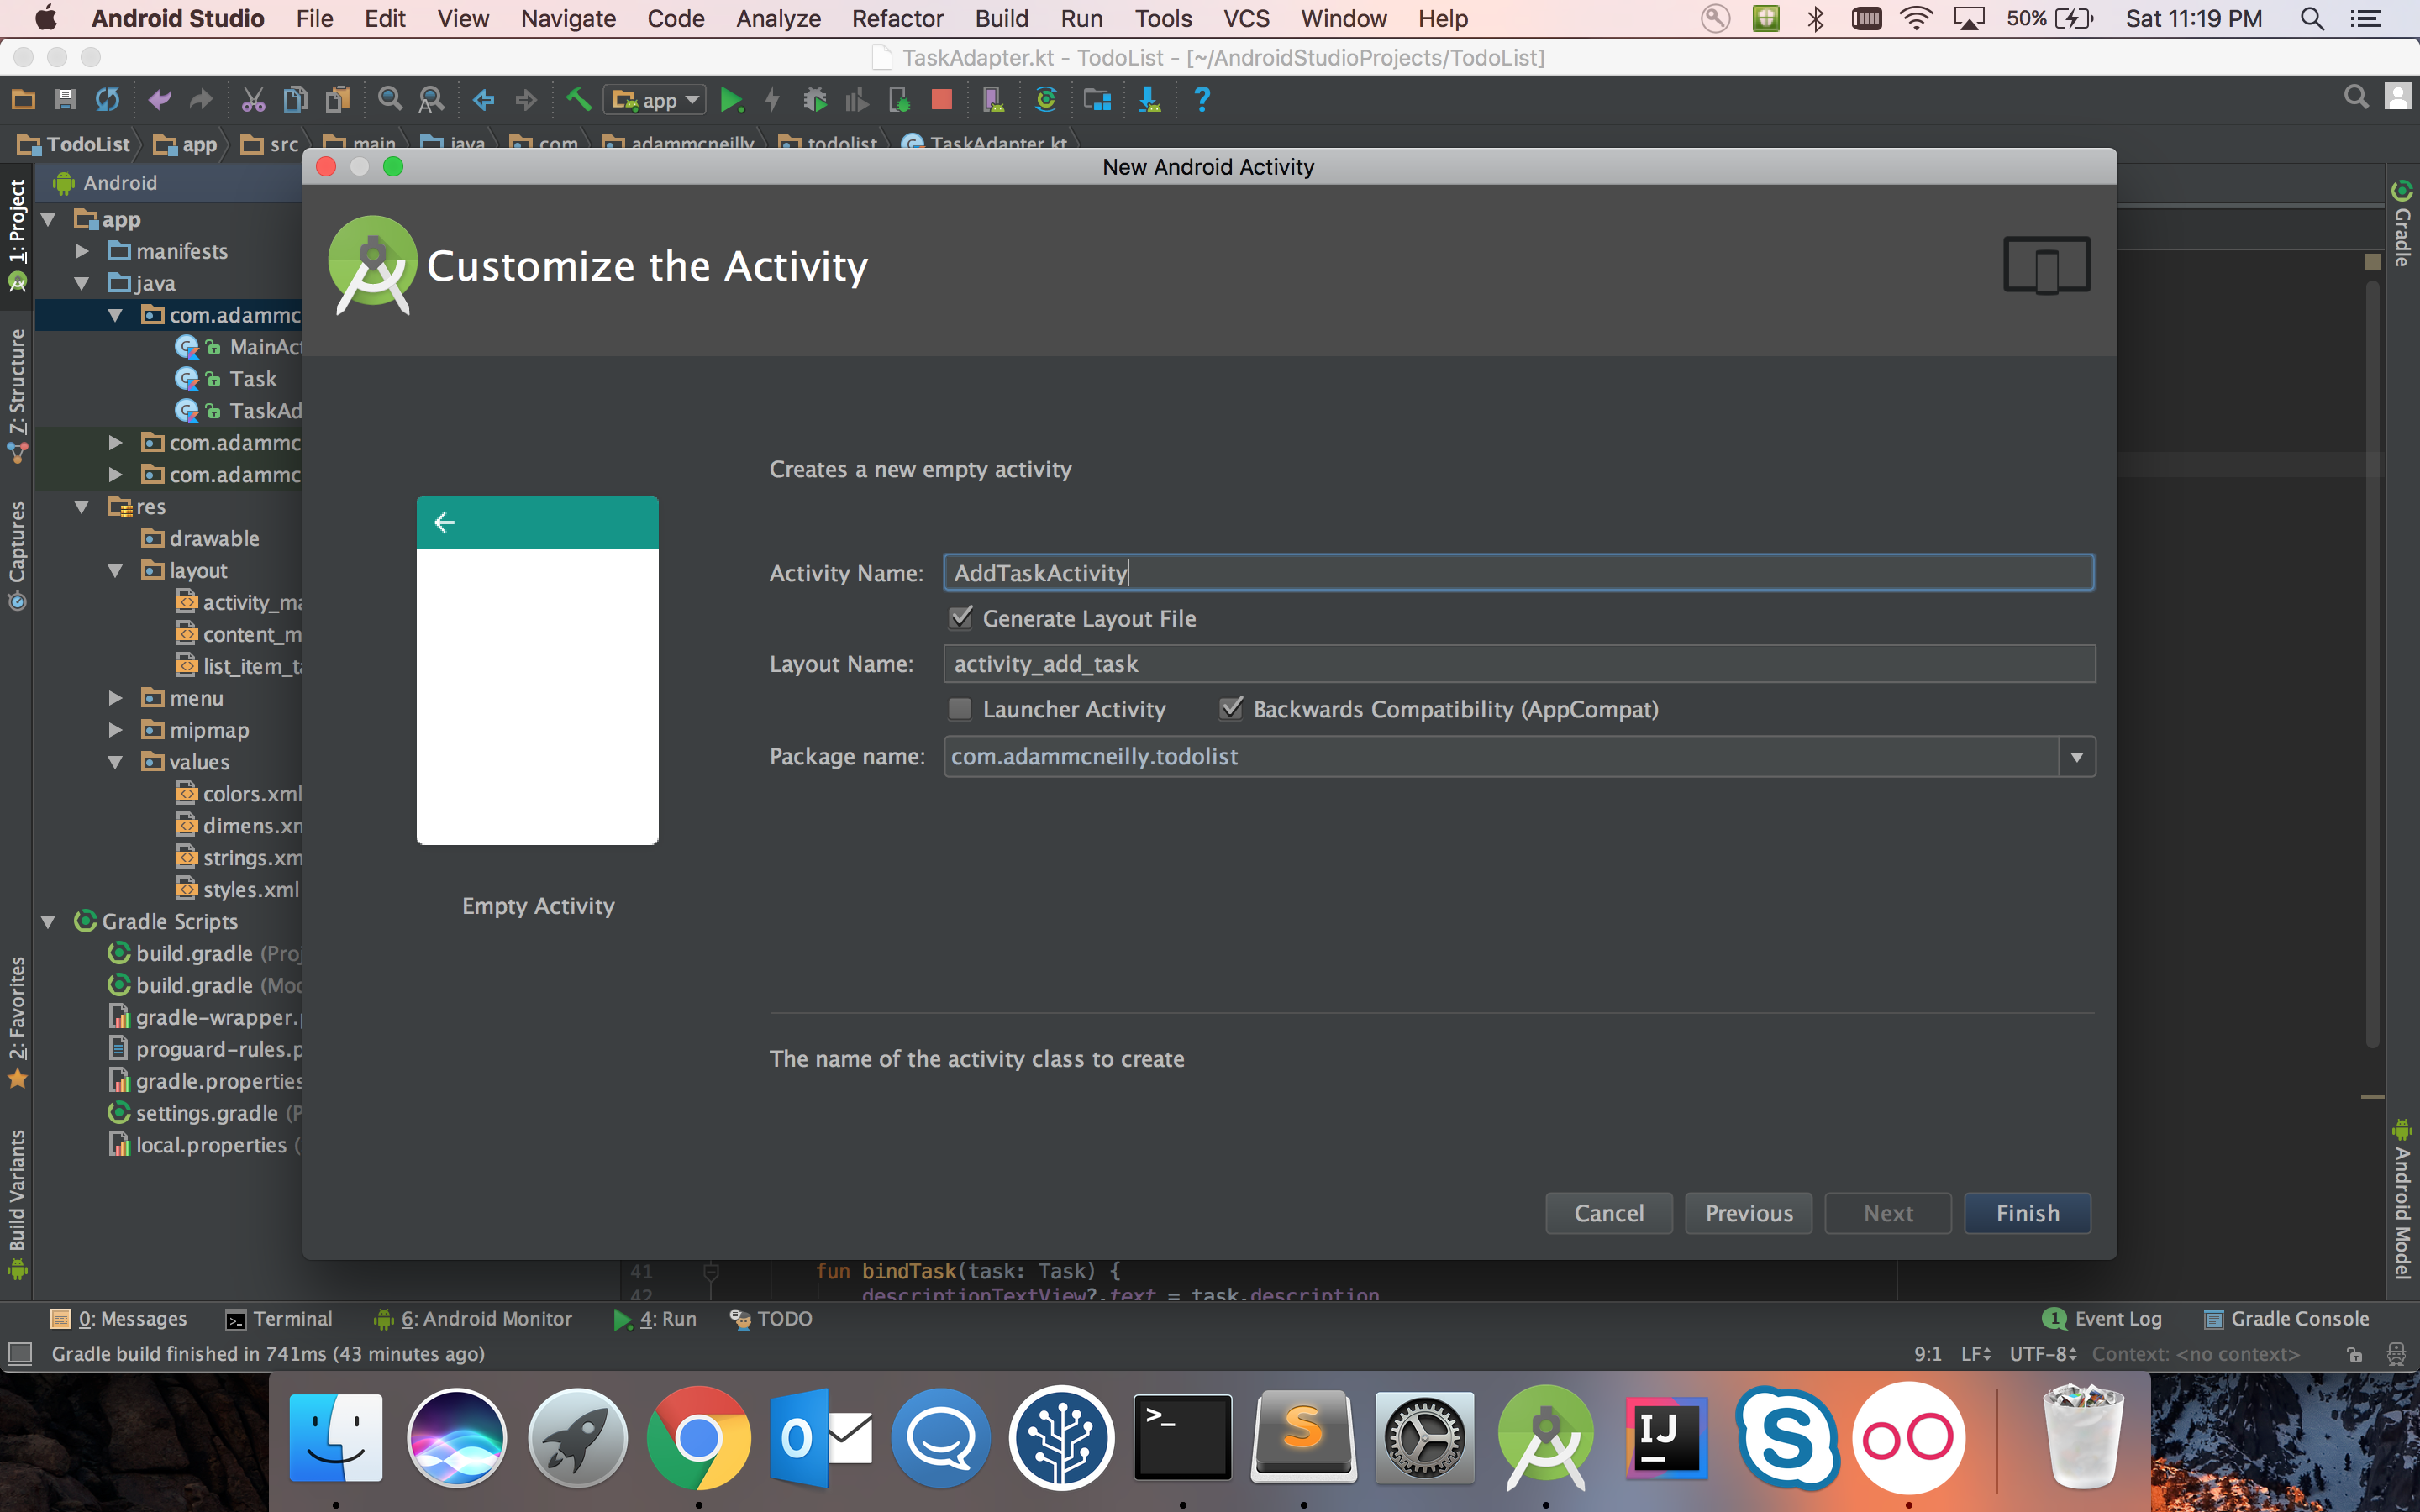Click the blue Help question mark icon
Image resolution: width=2420 pixels, height=1512 pixels.
coord(1202,100)
